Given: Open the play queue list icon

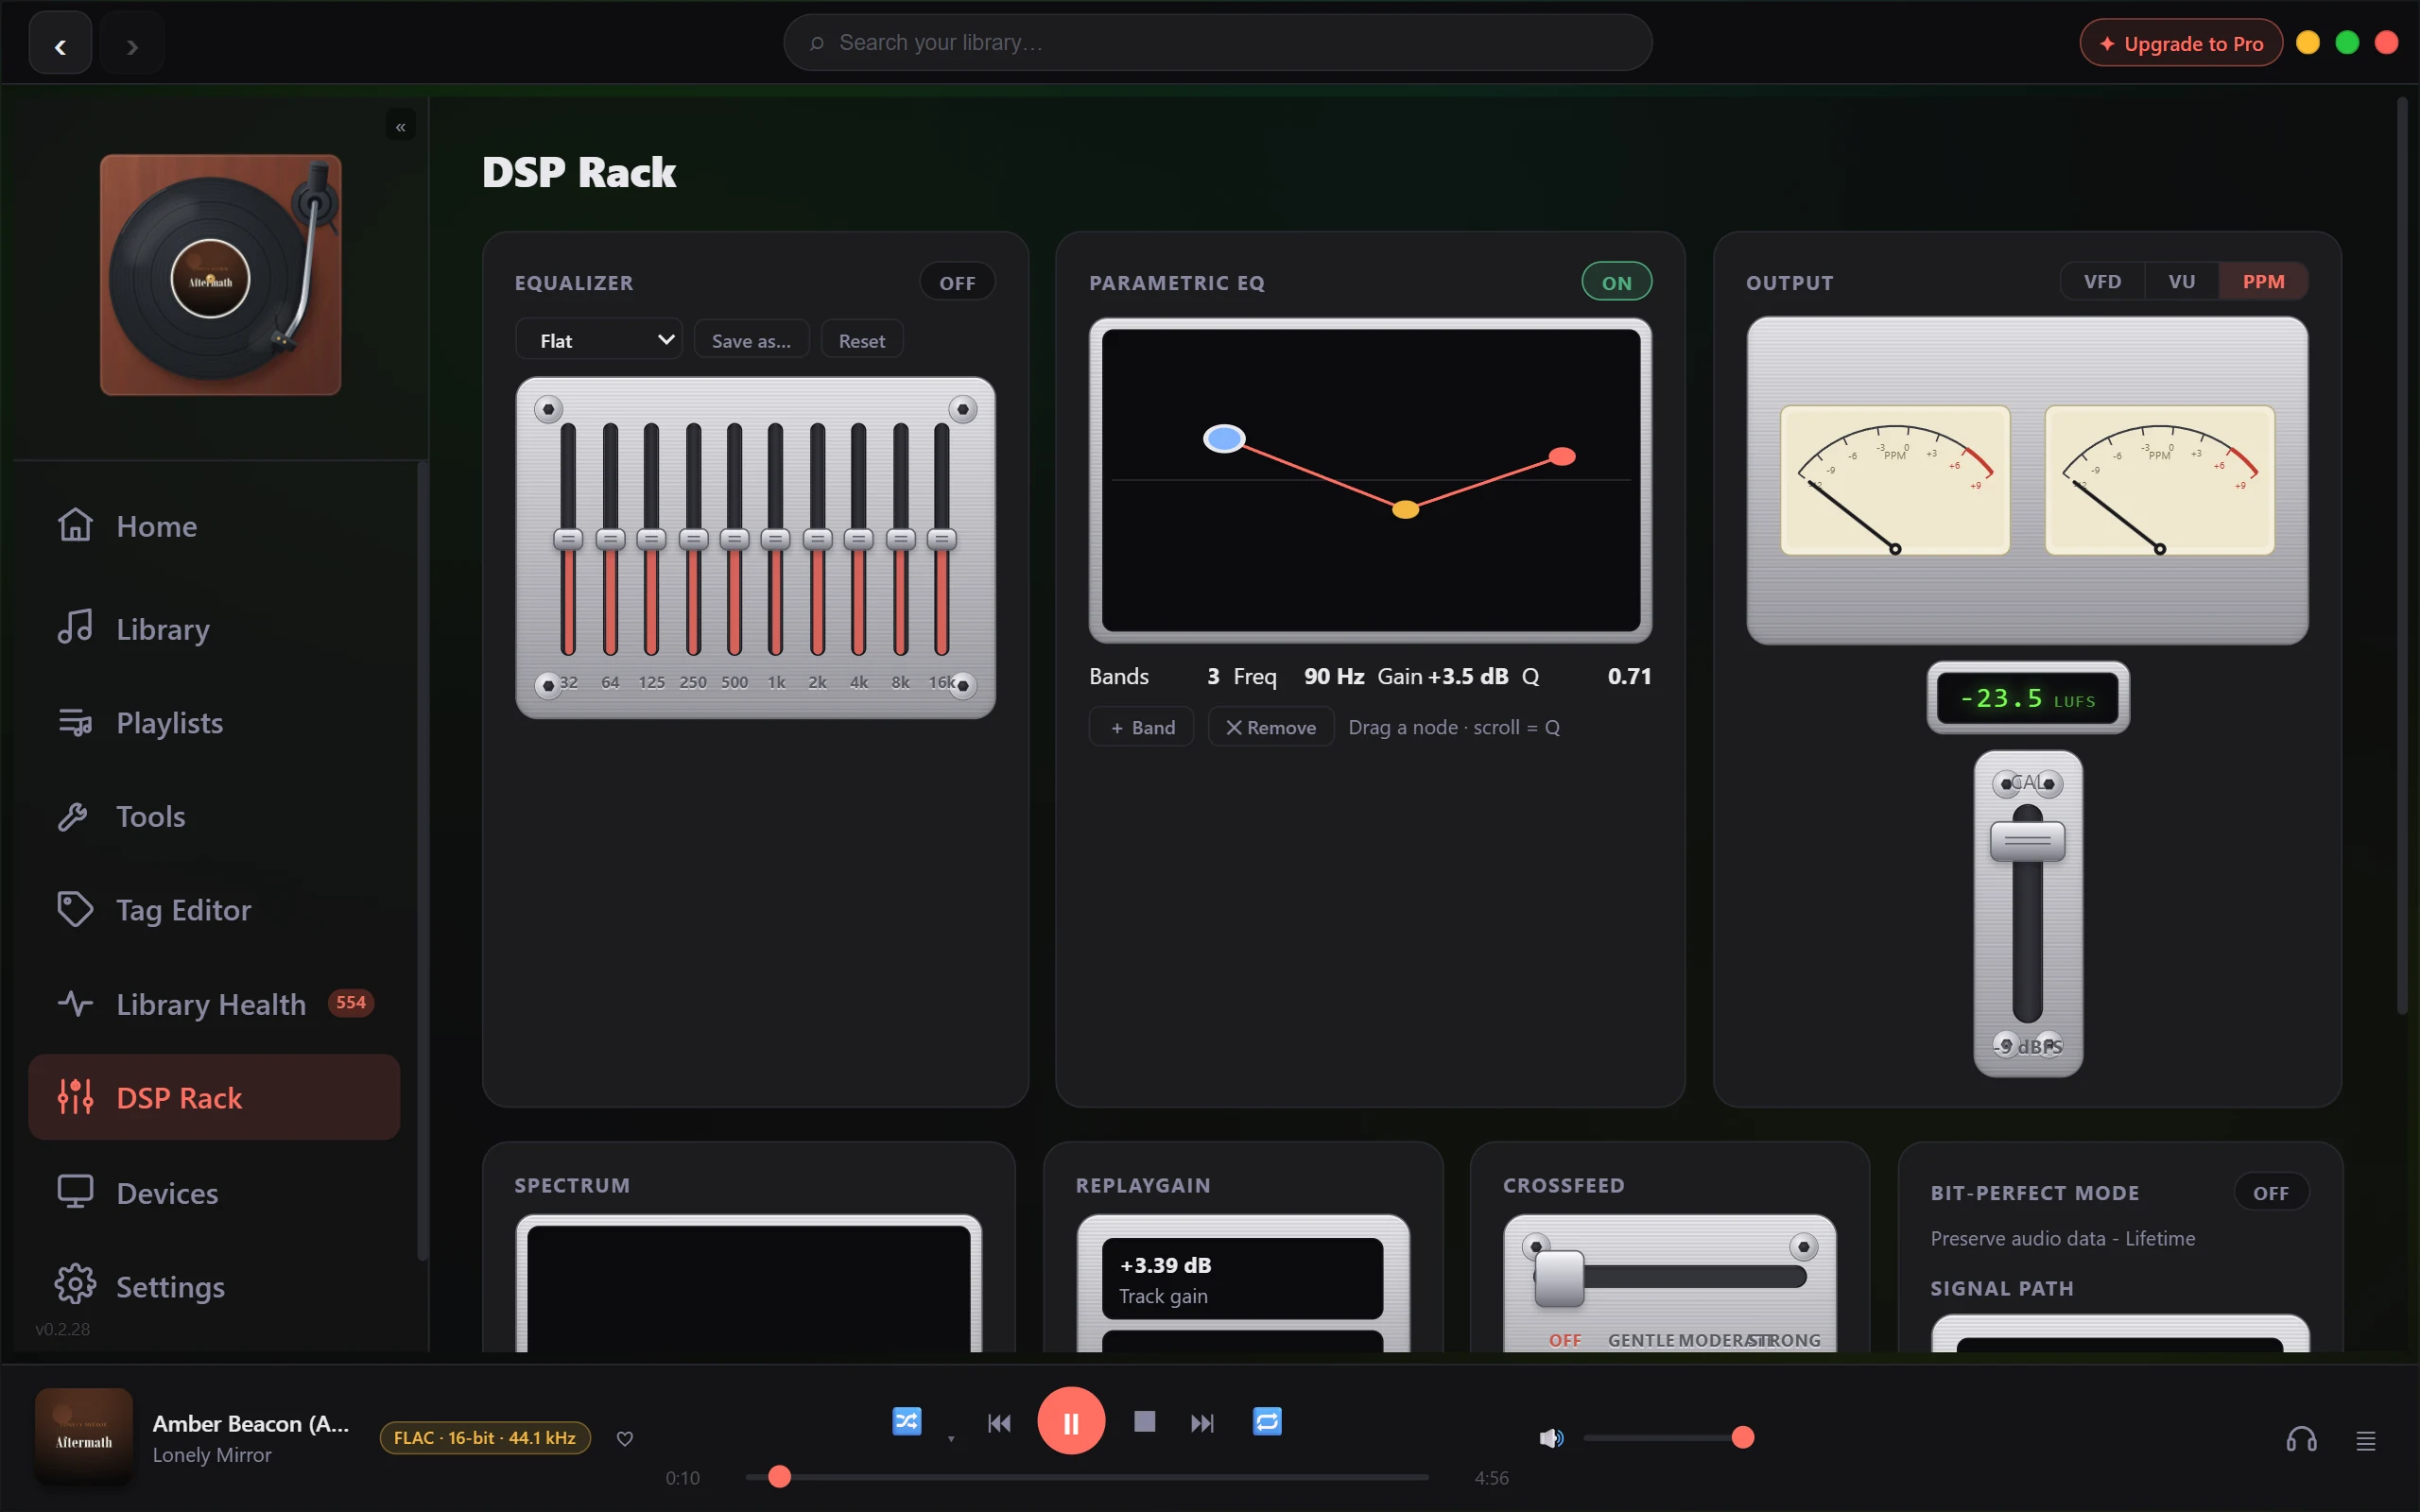Looking at the screenshot, I should (x=2366, y=1440).
